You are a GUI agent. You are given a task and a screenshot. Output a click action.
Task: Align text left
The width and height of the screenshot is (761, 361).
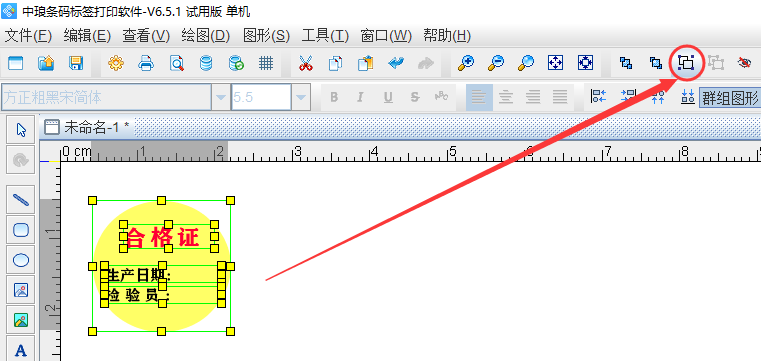[479, 98]
